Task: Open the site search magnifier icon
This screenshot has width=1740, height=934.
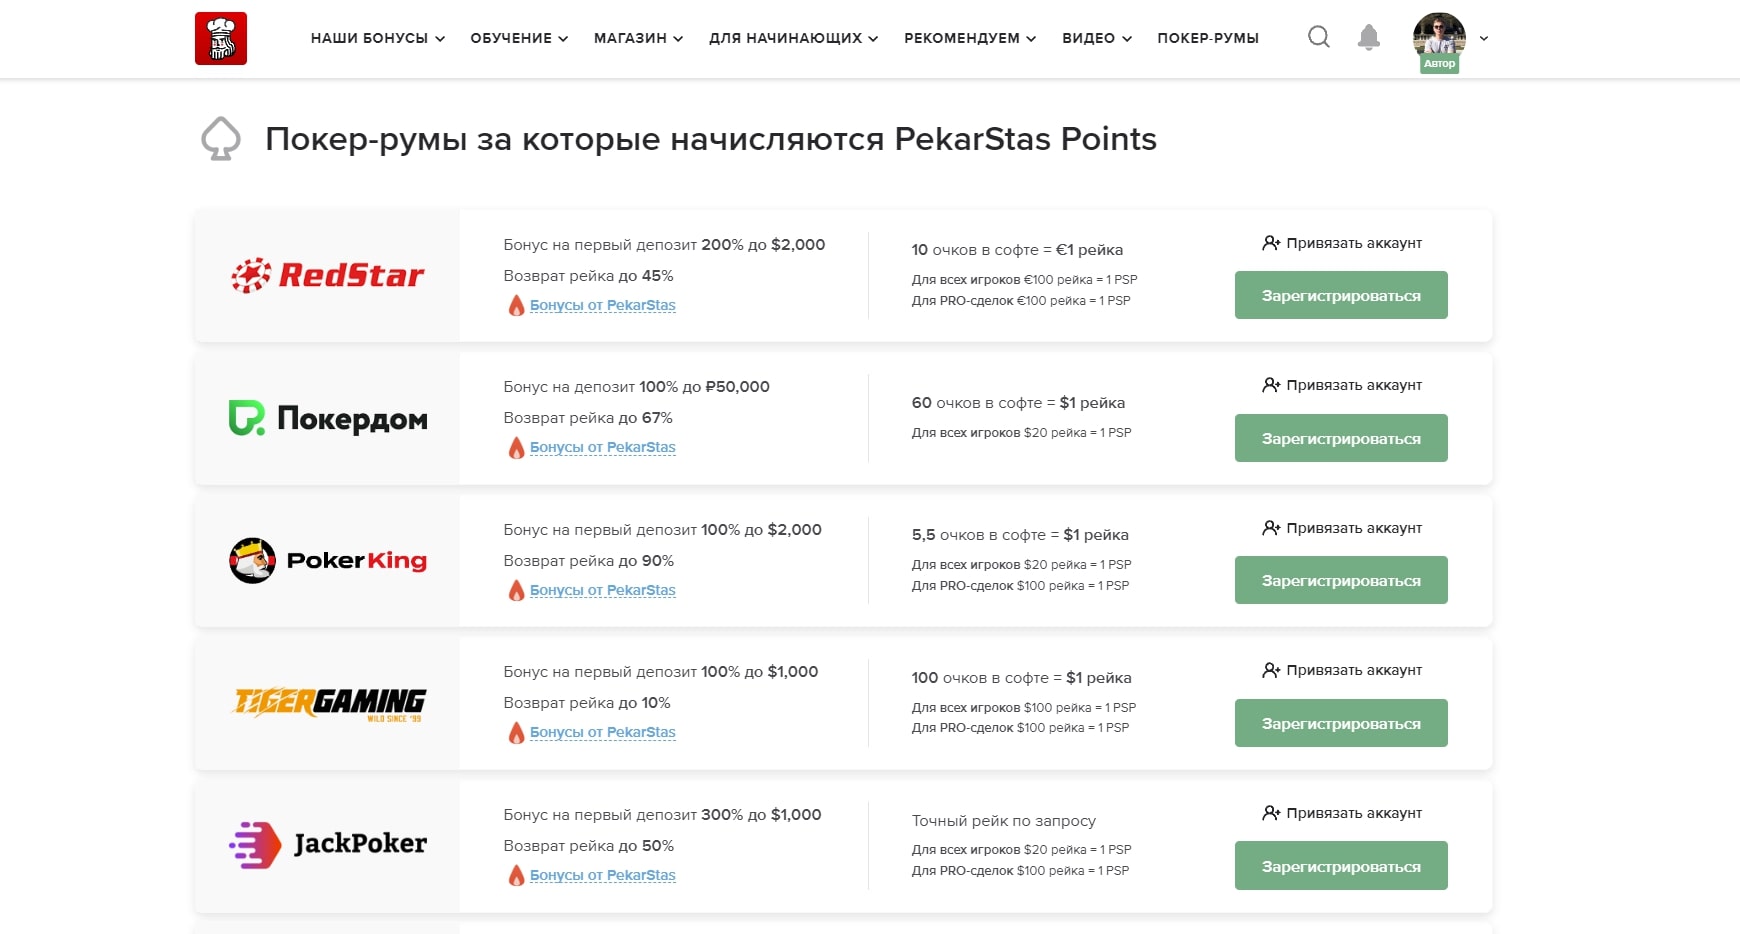Action: [1319, 37]
